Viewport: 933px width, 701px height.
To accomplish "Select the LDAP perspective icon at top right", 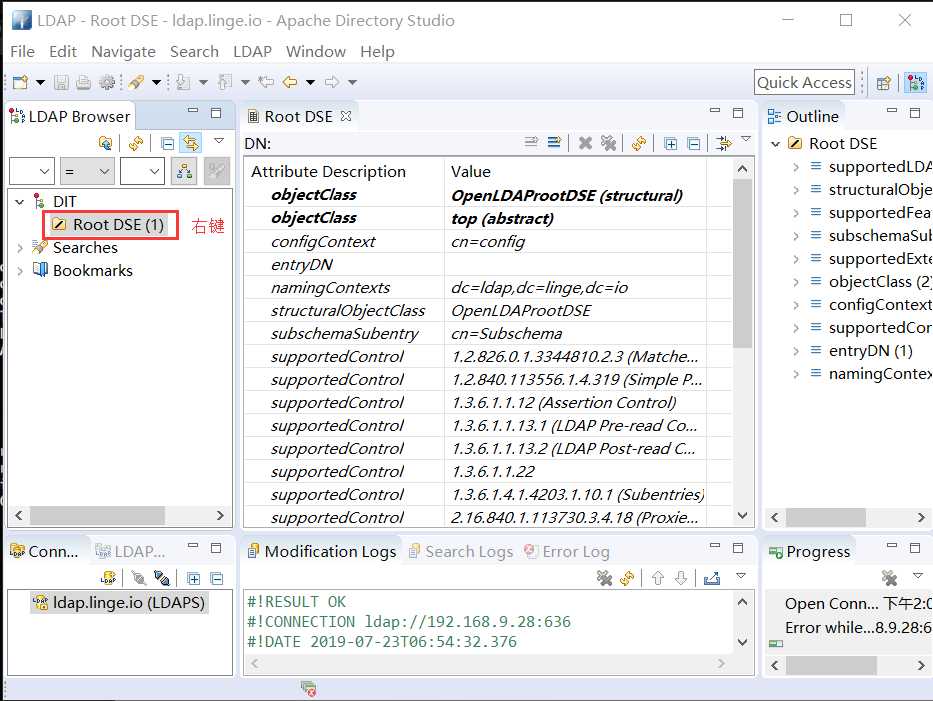I will [x=915, y=83].
